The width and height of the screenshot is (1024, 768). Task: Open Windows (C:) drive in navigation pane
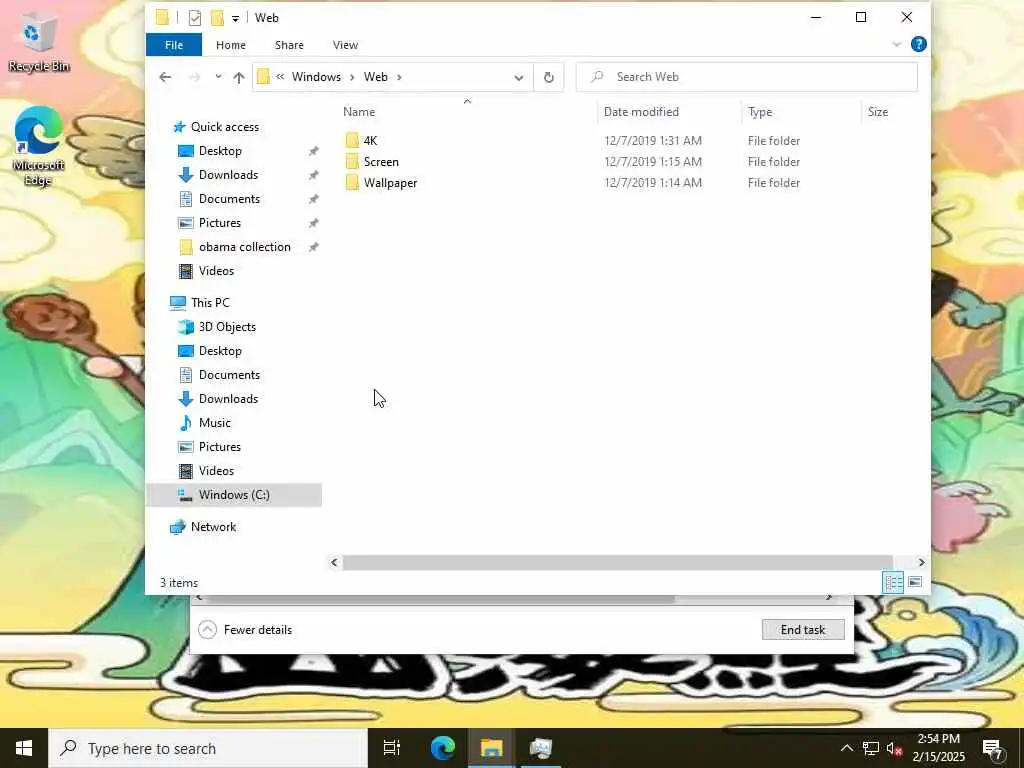click(234, 494)
